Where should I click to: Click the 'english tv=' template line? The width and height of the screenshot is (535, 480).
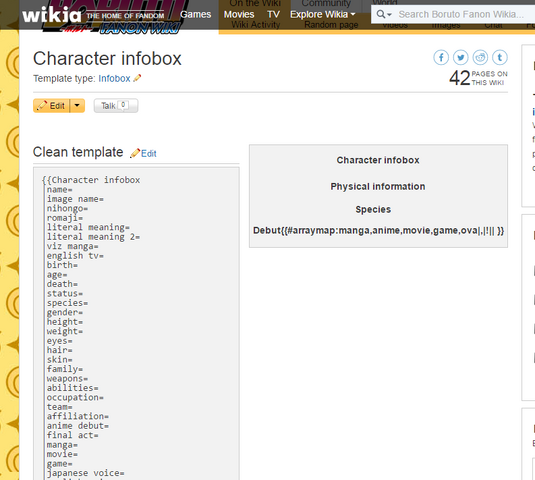[x=75, y=256]
